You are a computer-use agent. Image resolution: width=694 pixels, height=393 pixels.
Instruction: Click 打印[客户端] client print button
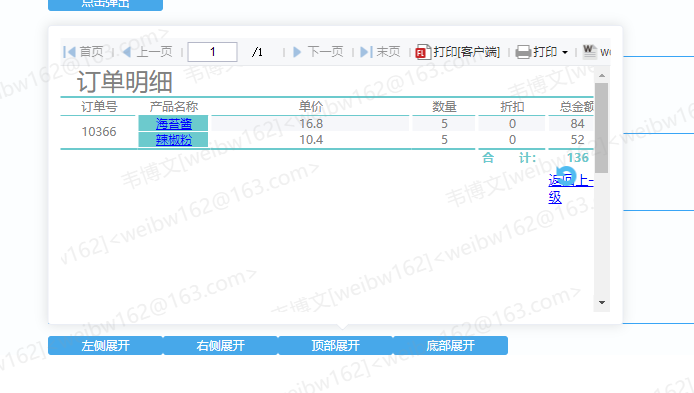458,52
